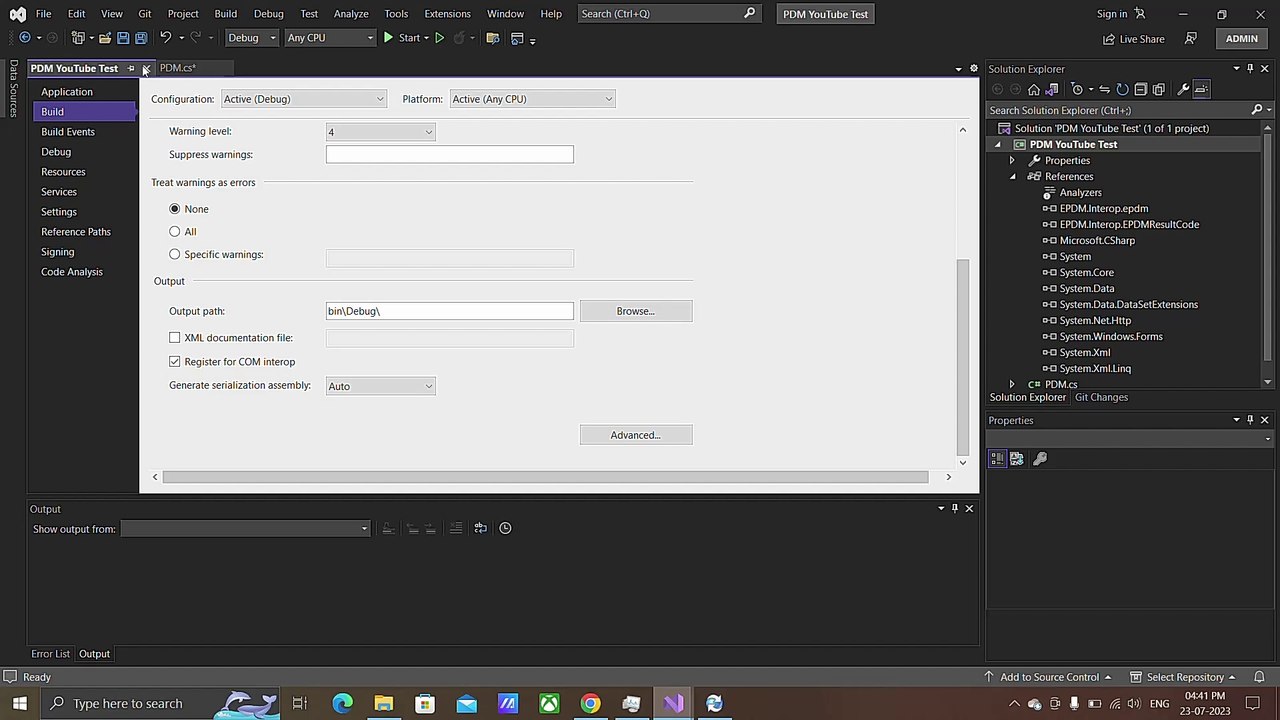Select the Specific warnings radio button
This screenshot has height=720, width=1280.
[x=175, y=255]
